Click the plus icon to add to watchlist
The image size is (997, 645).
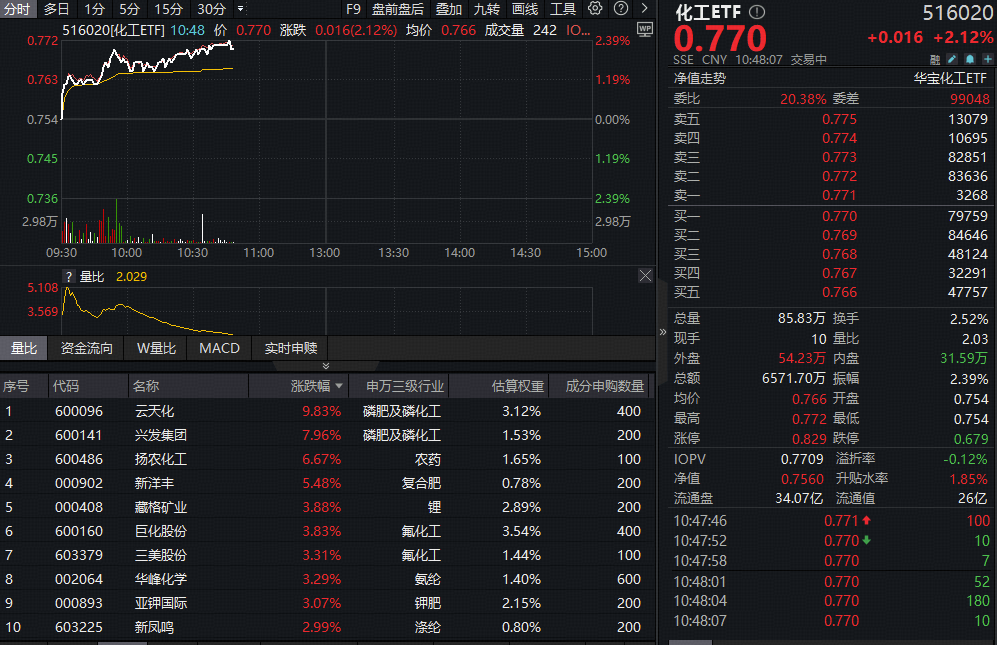(x=986, y=59)
